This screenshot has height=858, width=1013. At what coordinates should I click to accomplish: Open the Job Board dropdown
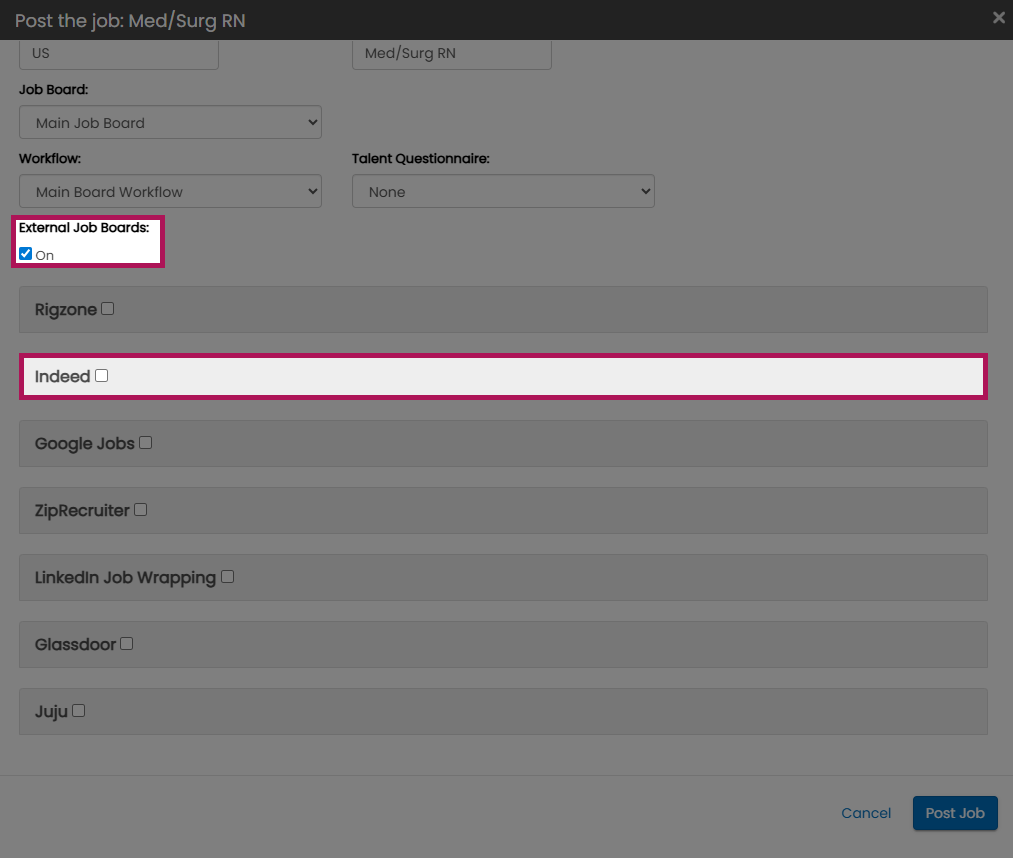tap(171, 122)
